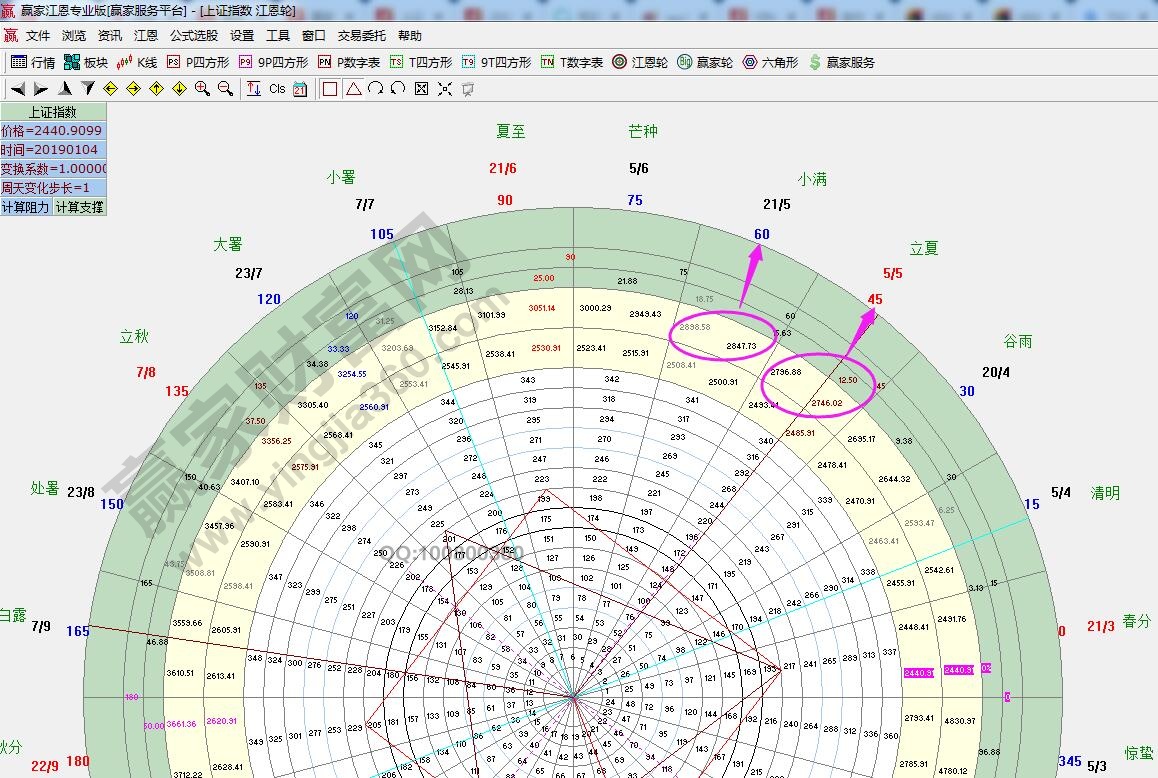Click the calendar date icon
Viewport: 1158px width, 778px height.
(x=299, y=89)
